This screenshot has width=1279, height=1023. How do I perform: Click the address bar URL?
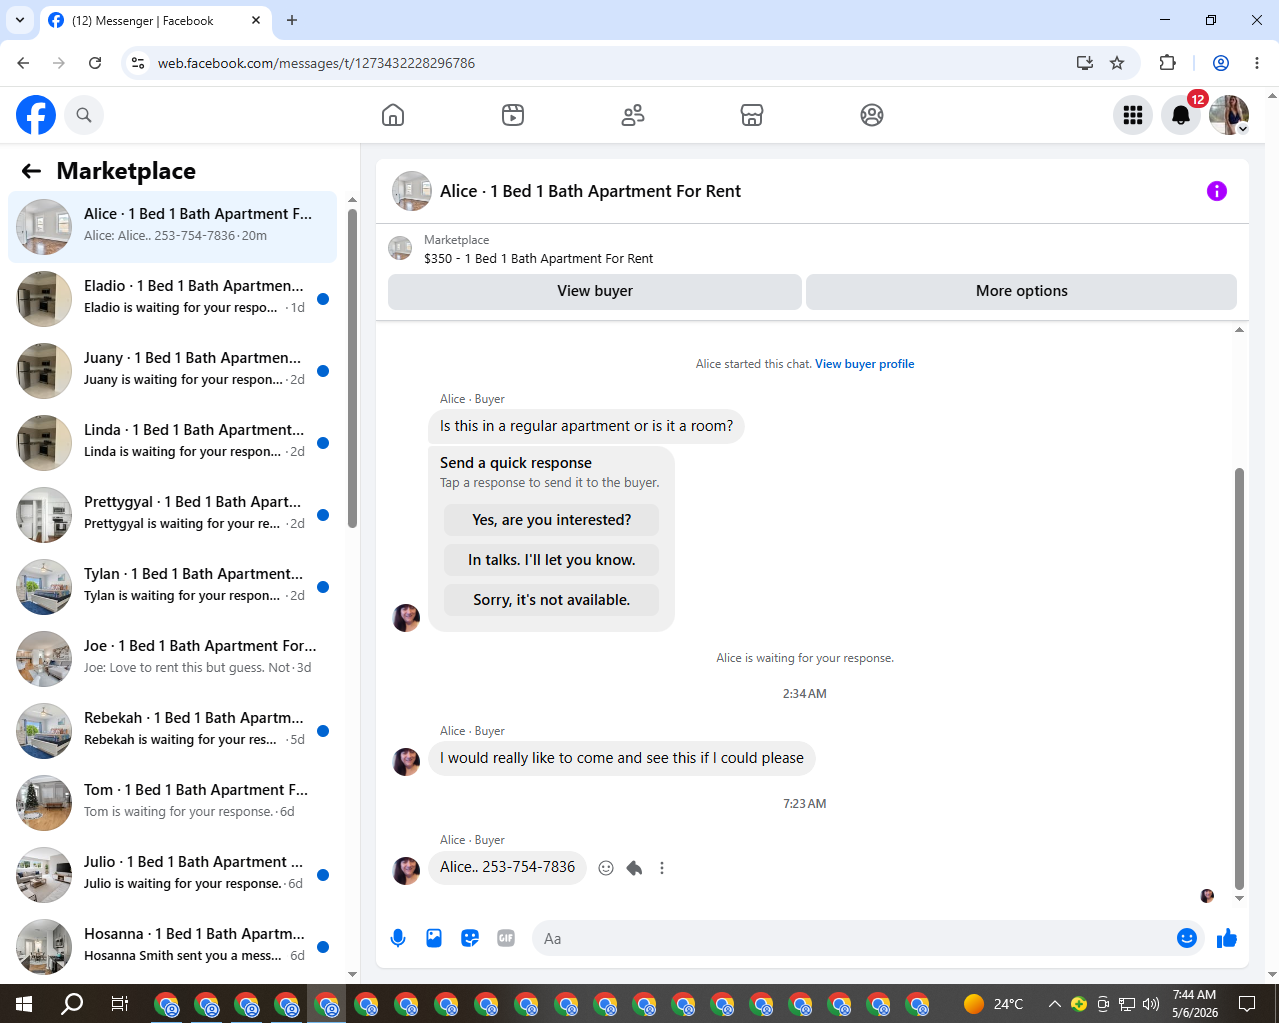point(316,63)
